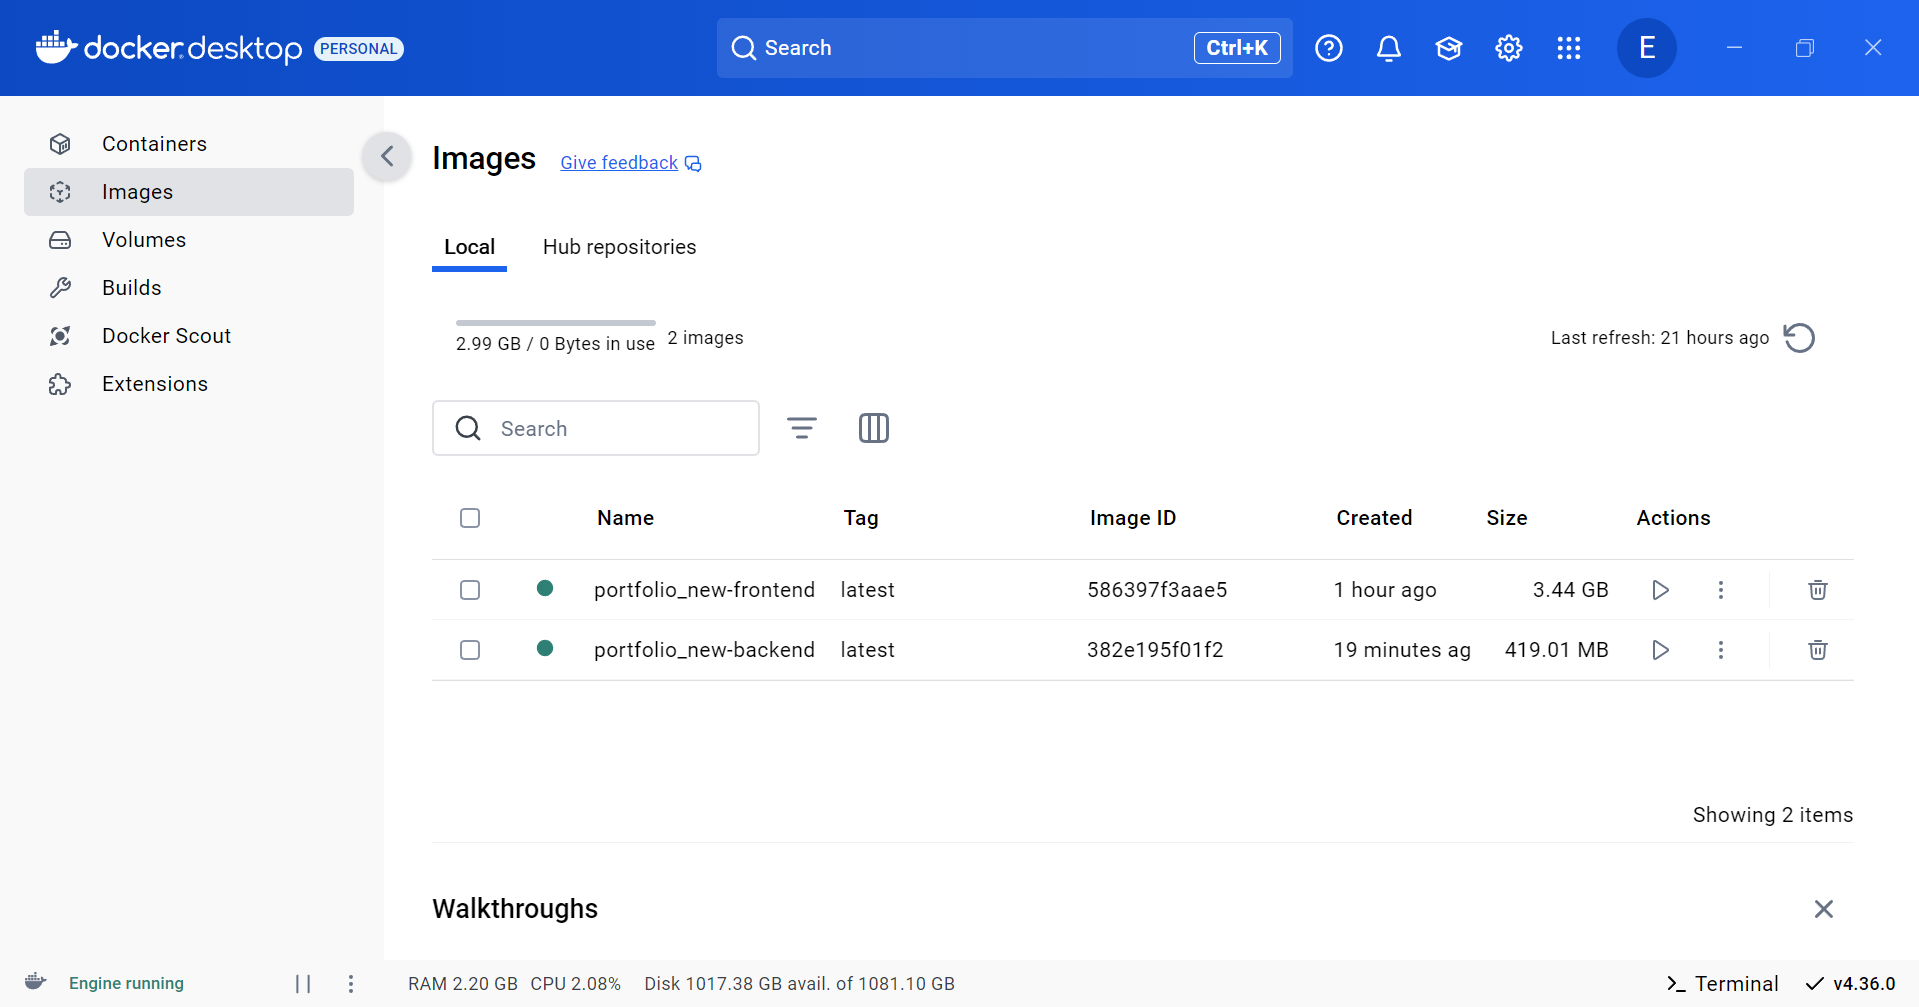Click the disk usage progress bar
Viewport: 1919px width, 1007px height.
[x=556, y=323]
